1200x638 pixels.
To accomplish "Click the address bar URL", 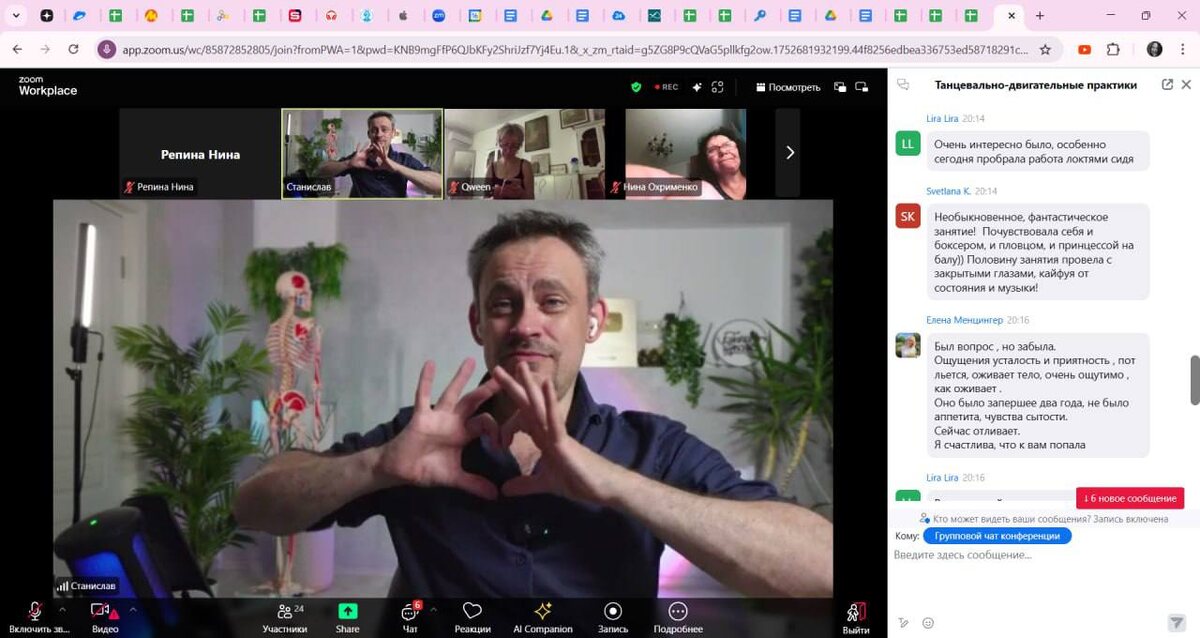I will click(x=574, y=49).
